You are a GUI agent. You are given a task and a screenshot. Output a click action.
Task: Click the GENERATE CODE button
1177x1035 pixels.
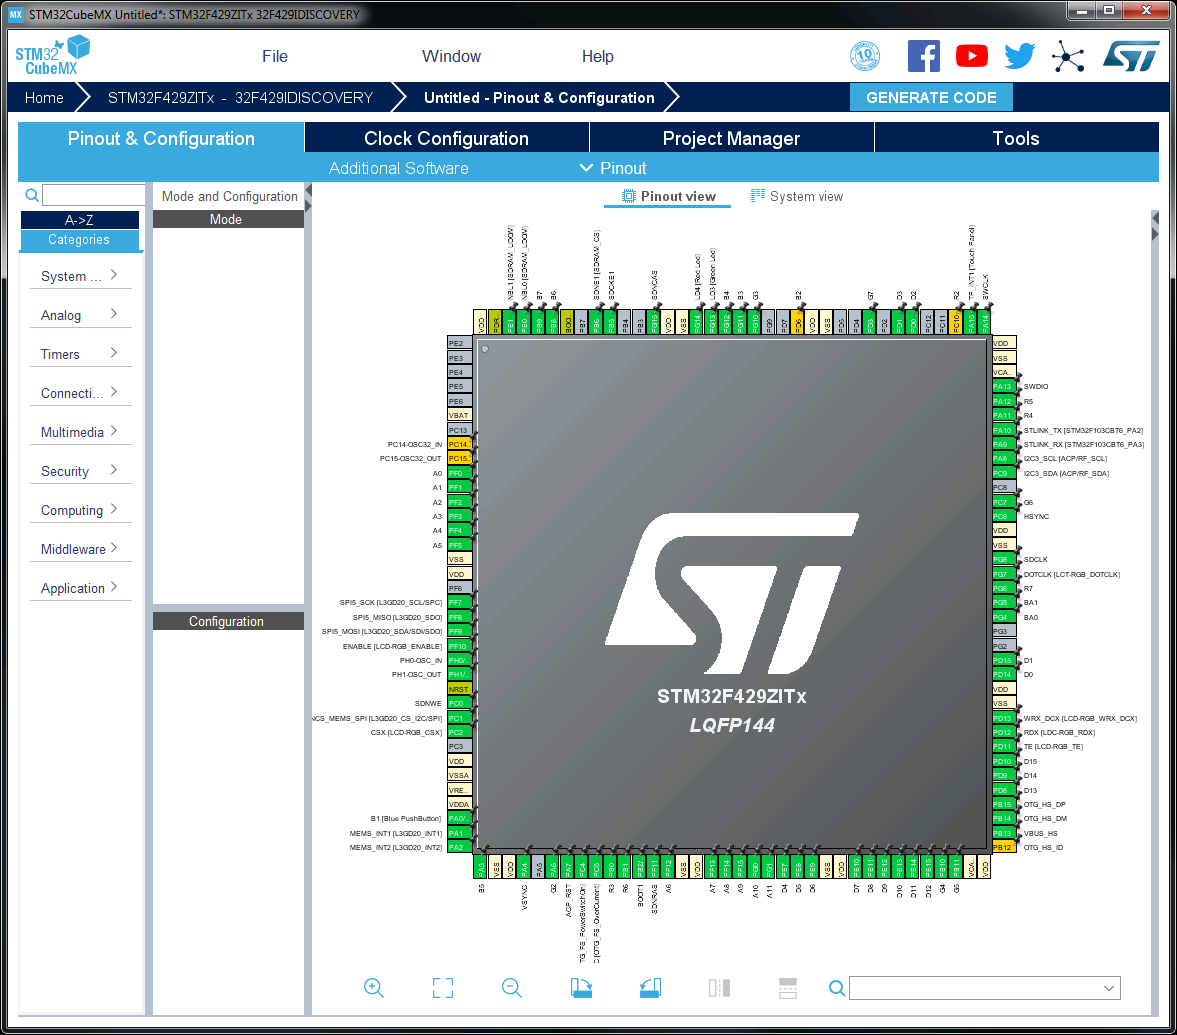(x=931, y=97)
